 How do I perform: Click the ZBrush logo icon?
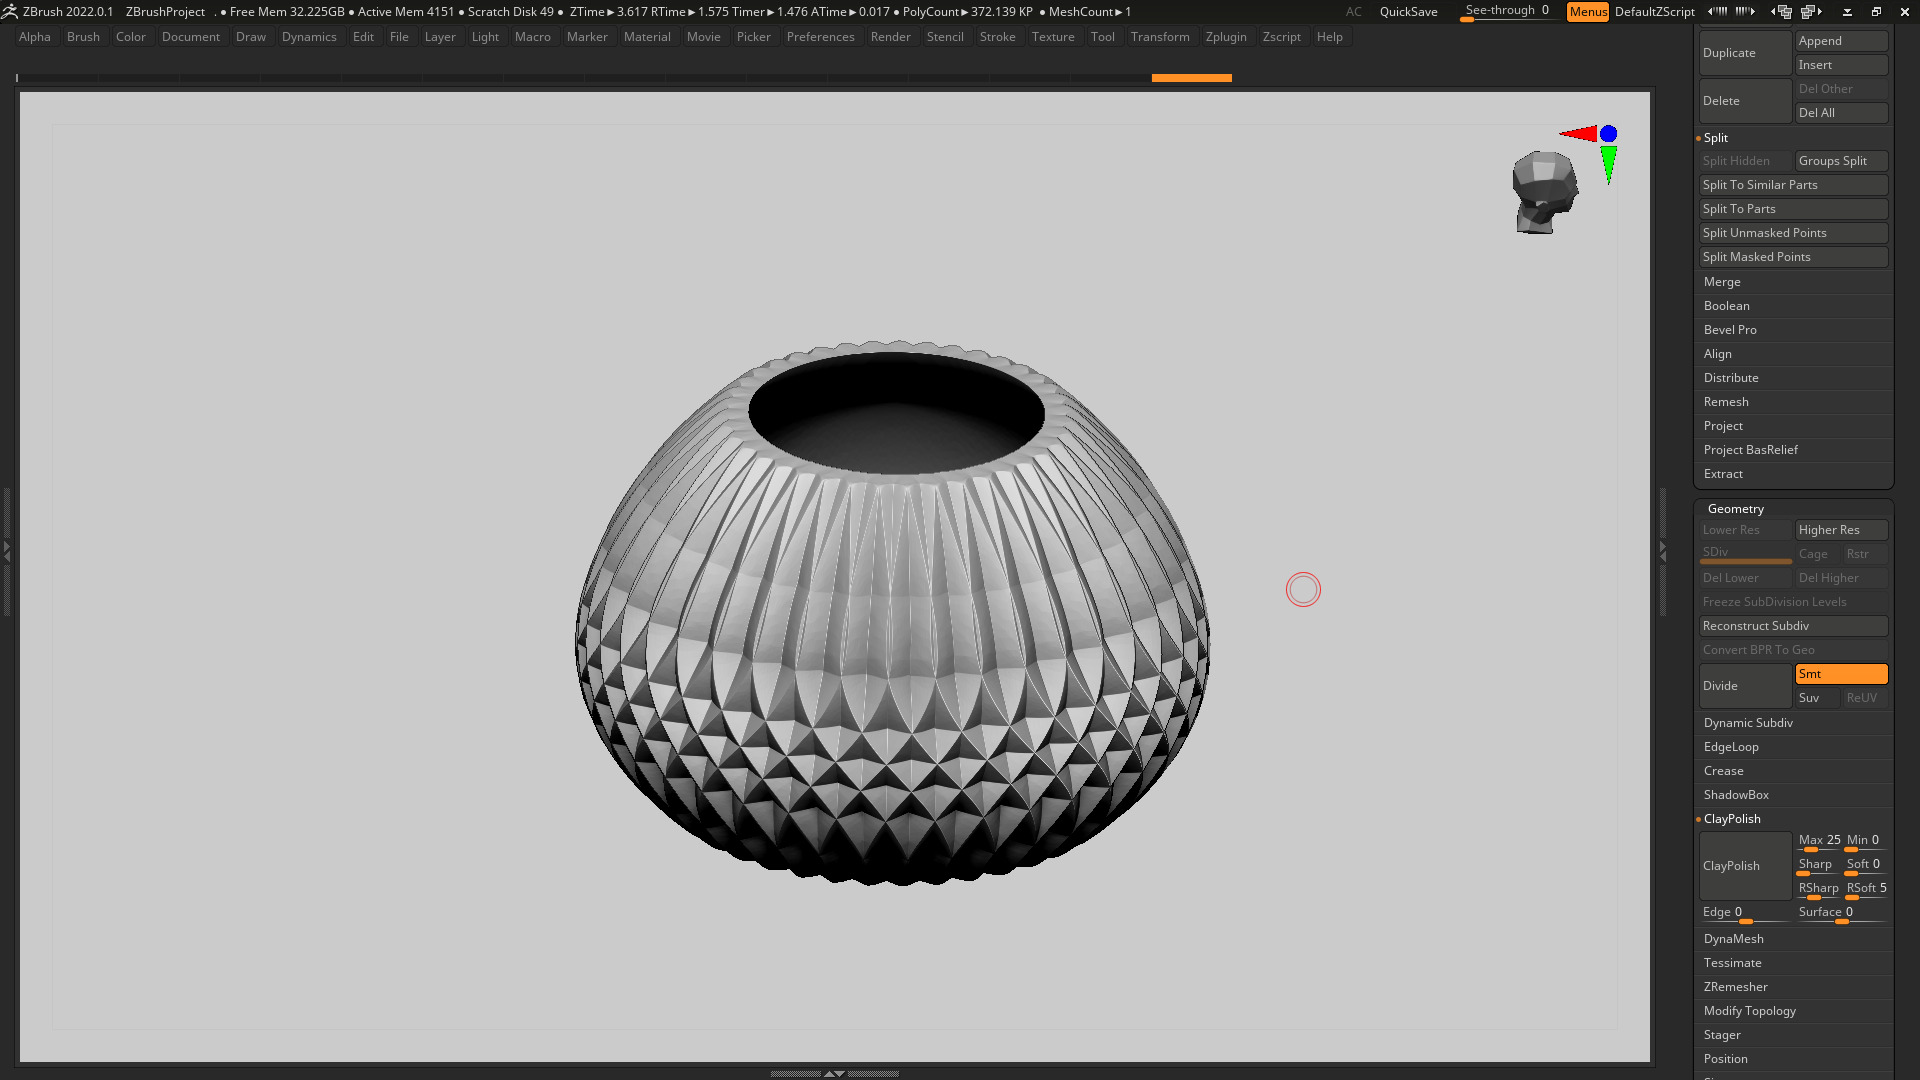[9, 11]
